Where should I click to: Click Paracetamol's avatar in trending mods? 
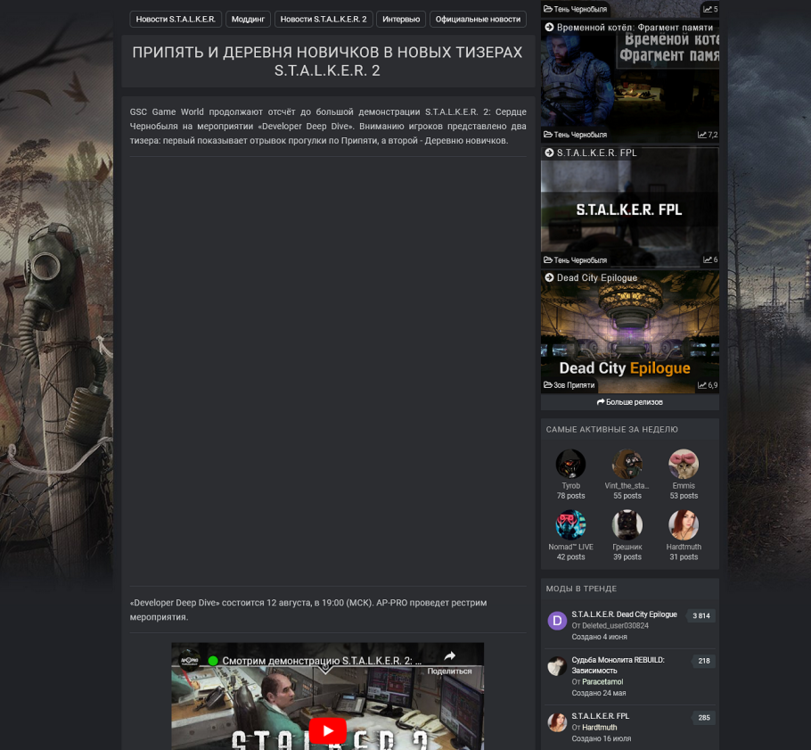tap(557, 666)
